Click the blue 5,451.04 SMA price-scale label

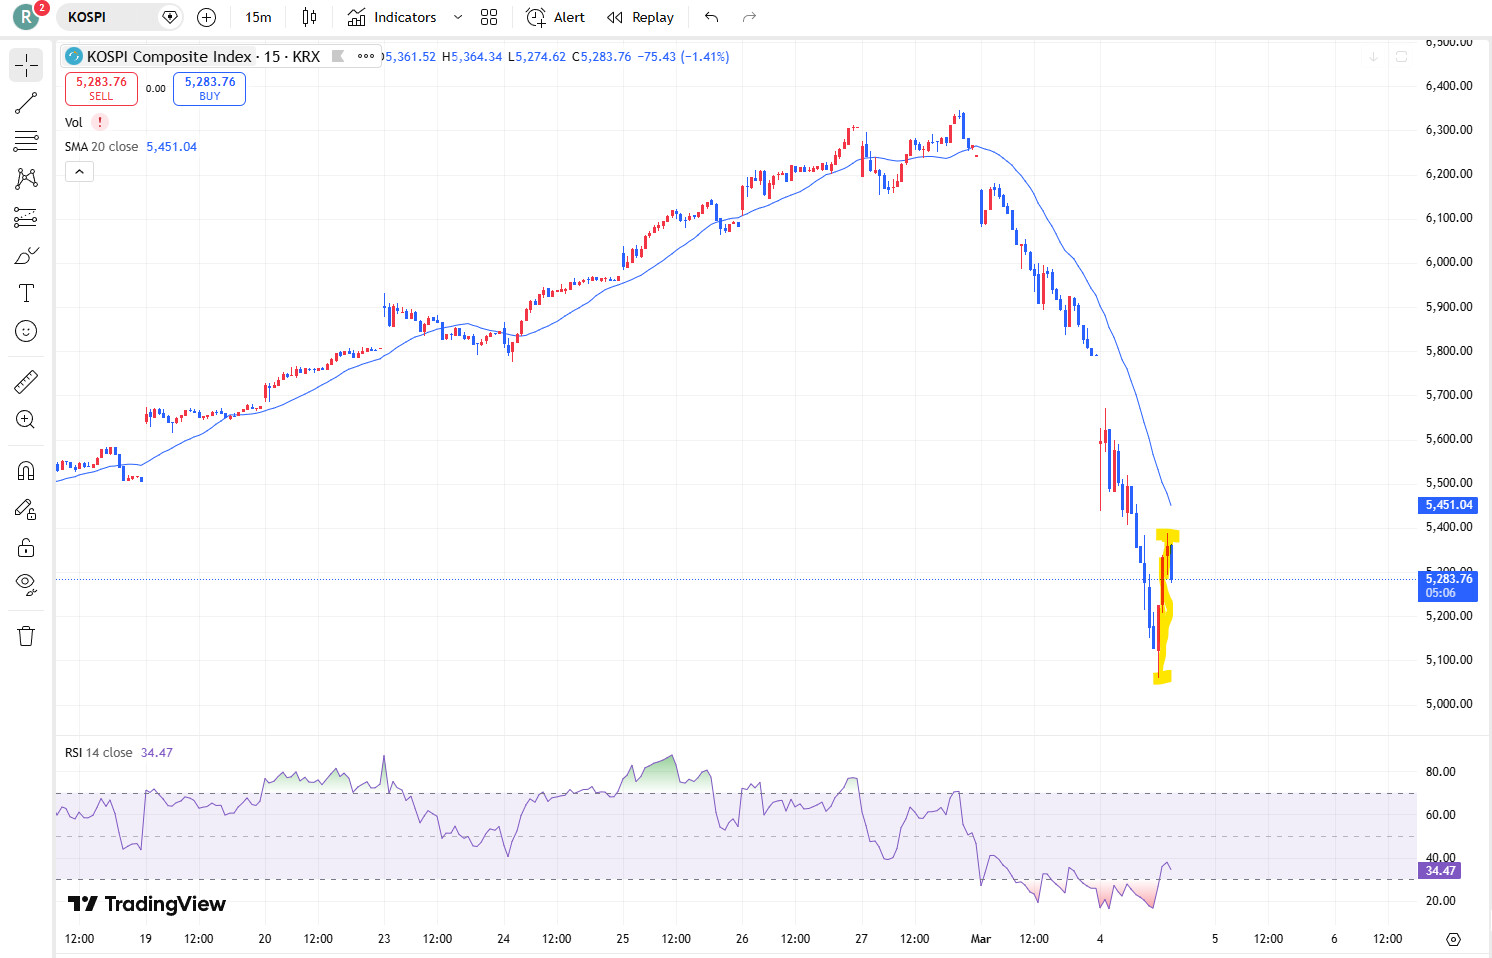point(1449,505)
